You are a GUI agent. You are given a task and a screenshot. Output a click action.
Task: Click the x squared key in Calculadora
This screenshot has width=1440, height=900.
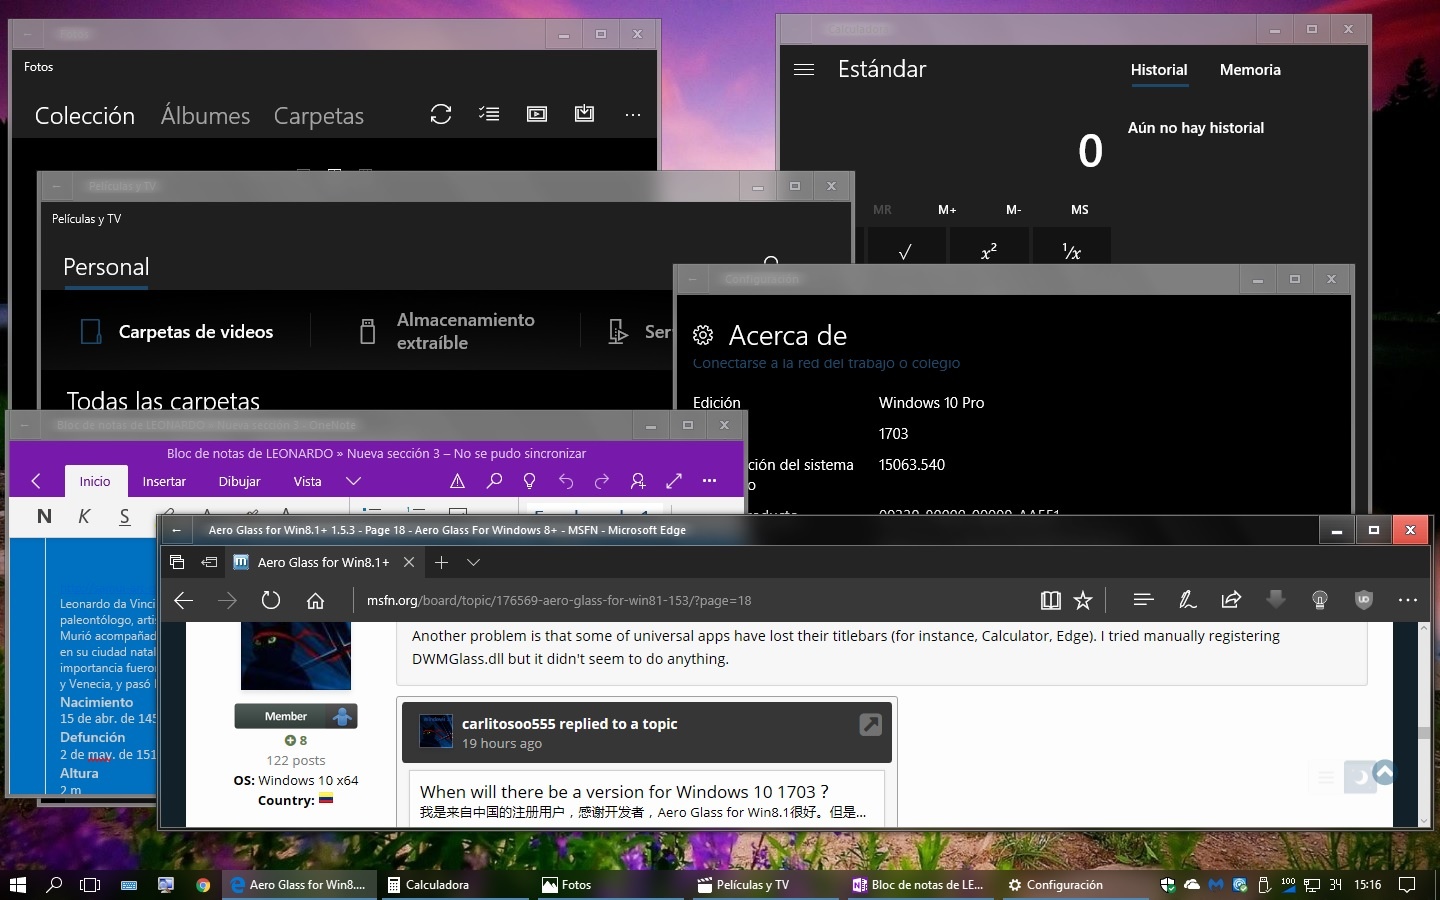point(988,250)
